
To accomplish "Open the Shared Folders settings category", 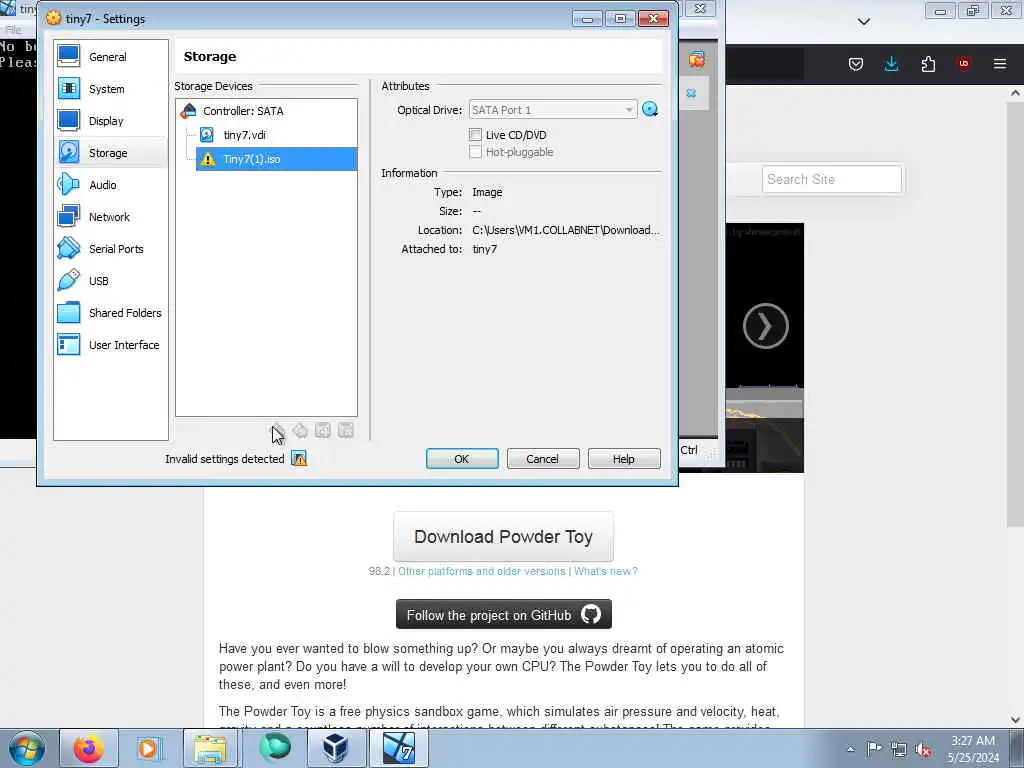I will [110, 313].
